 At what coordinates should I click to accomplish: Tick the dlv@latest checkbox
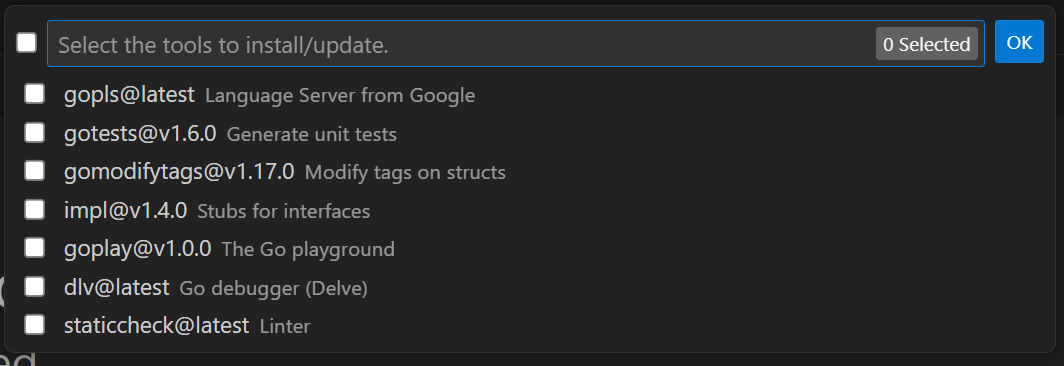[x=35, y=287]
